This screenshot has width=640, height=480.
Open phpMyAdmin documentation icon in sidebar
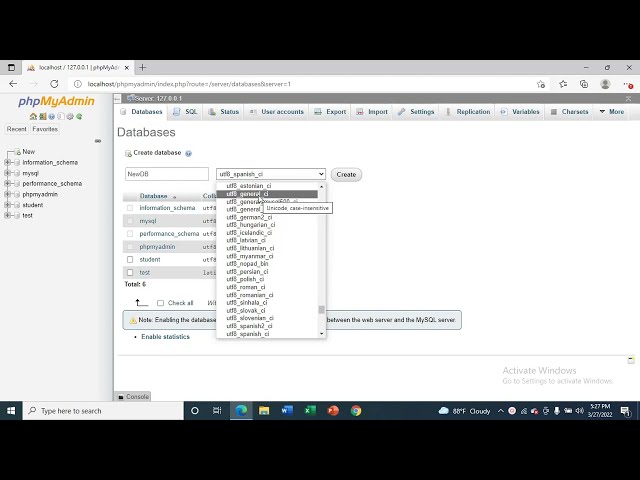click(x=52, y=116)
